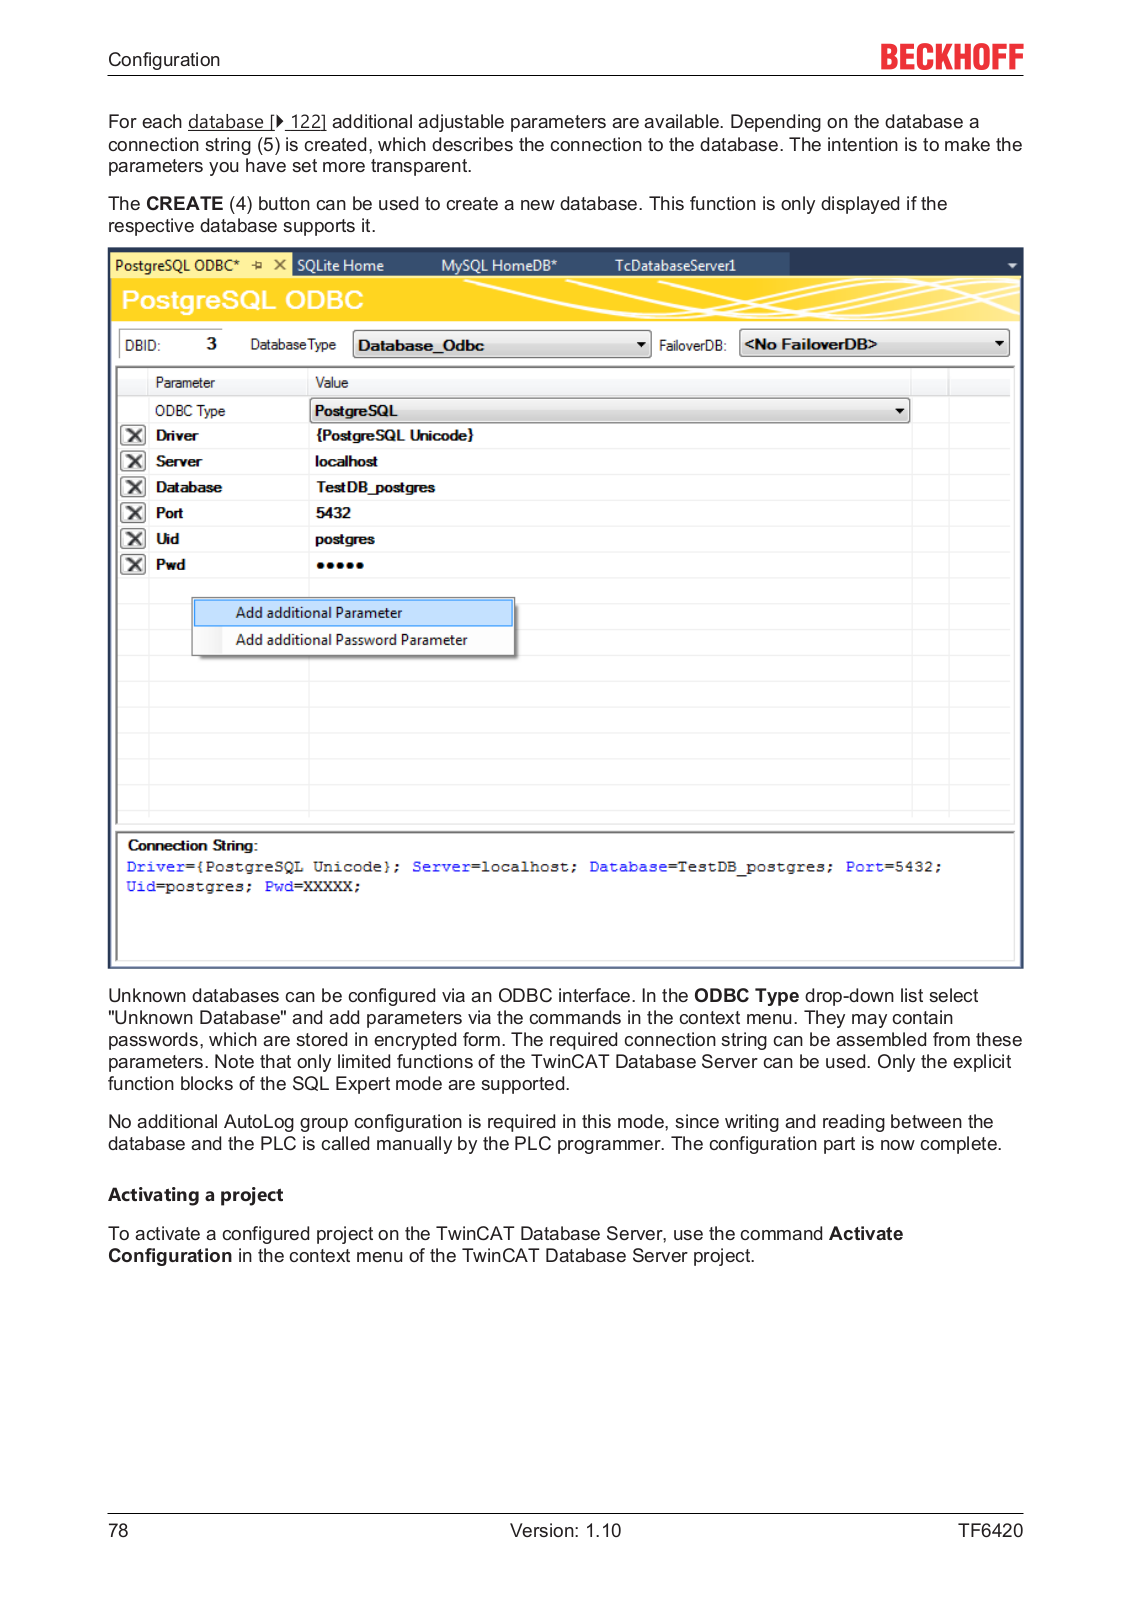Open the ODBC Type dropdown
1132x1600 pixels.
pos(610,411)
